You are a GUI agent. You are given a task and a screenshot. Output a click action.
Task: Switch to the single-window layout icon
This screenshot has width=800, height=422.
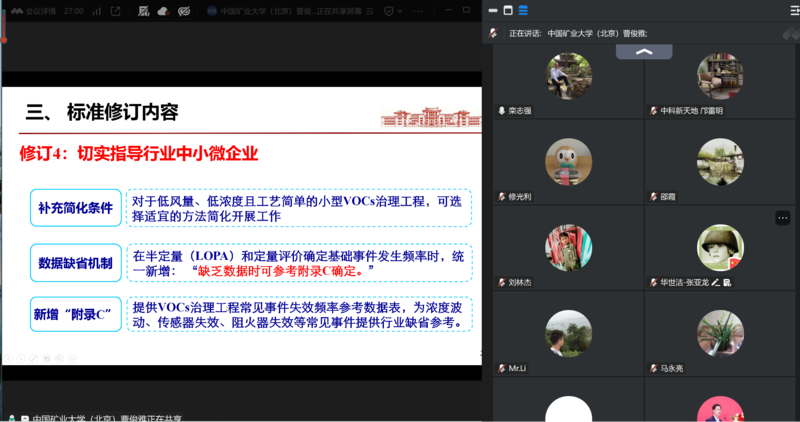pos(508,10)
